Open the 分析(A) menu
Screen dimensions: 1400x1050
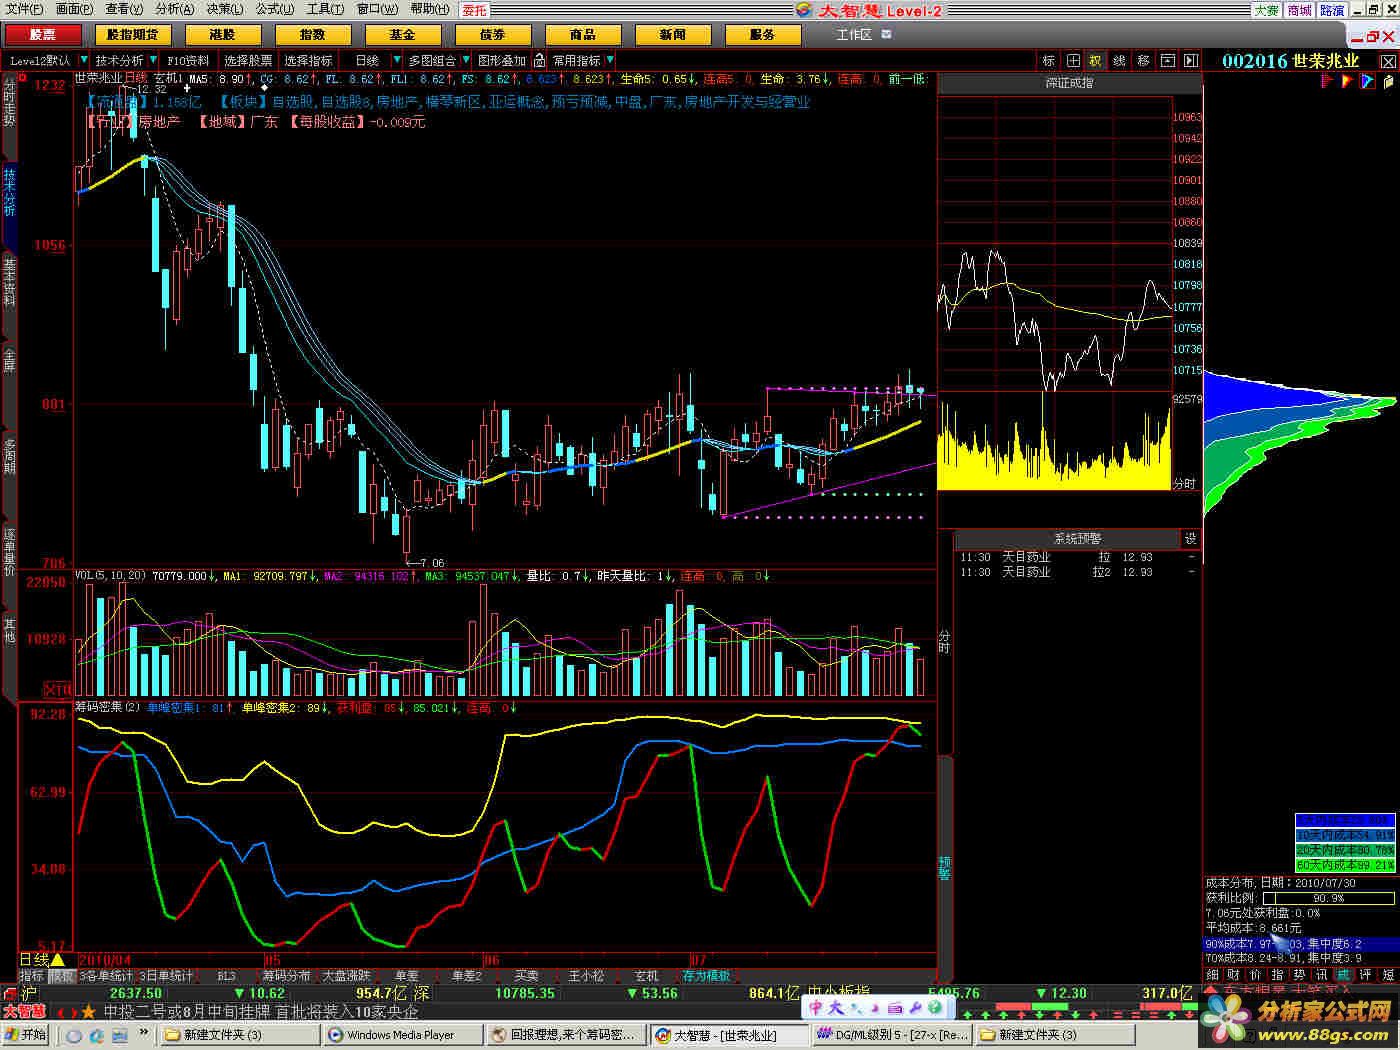(174, 9)
